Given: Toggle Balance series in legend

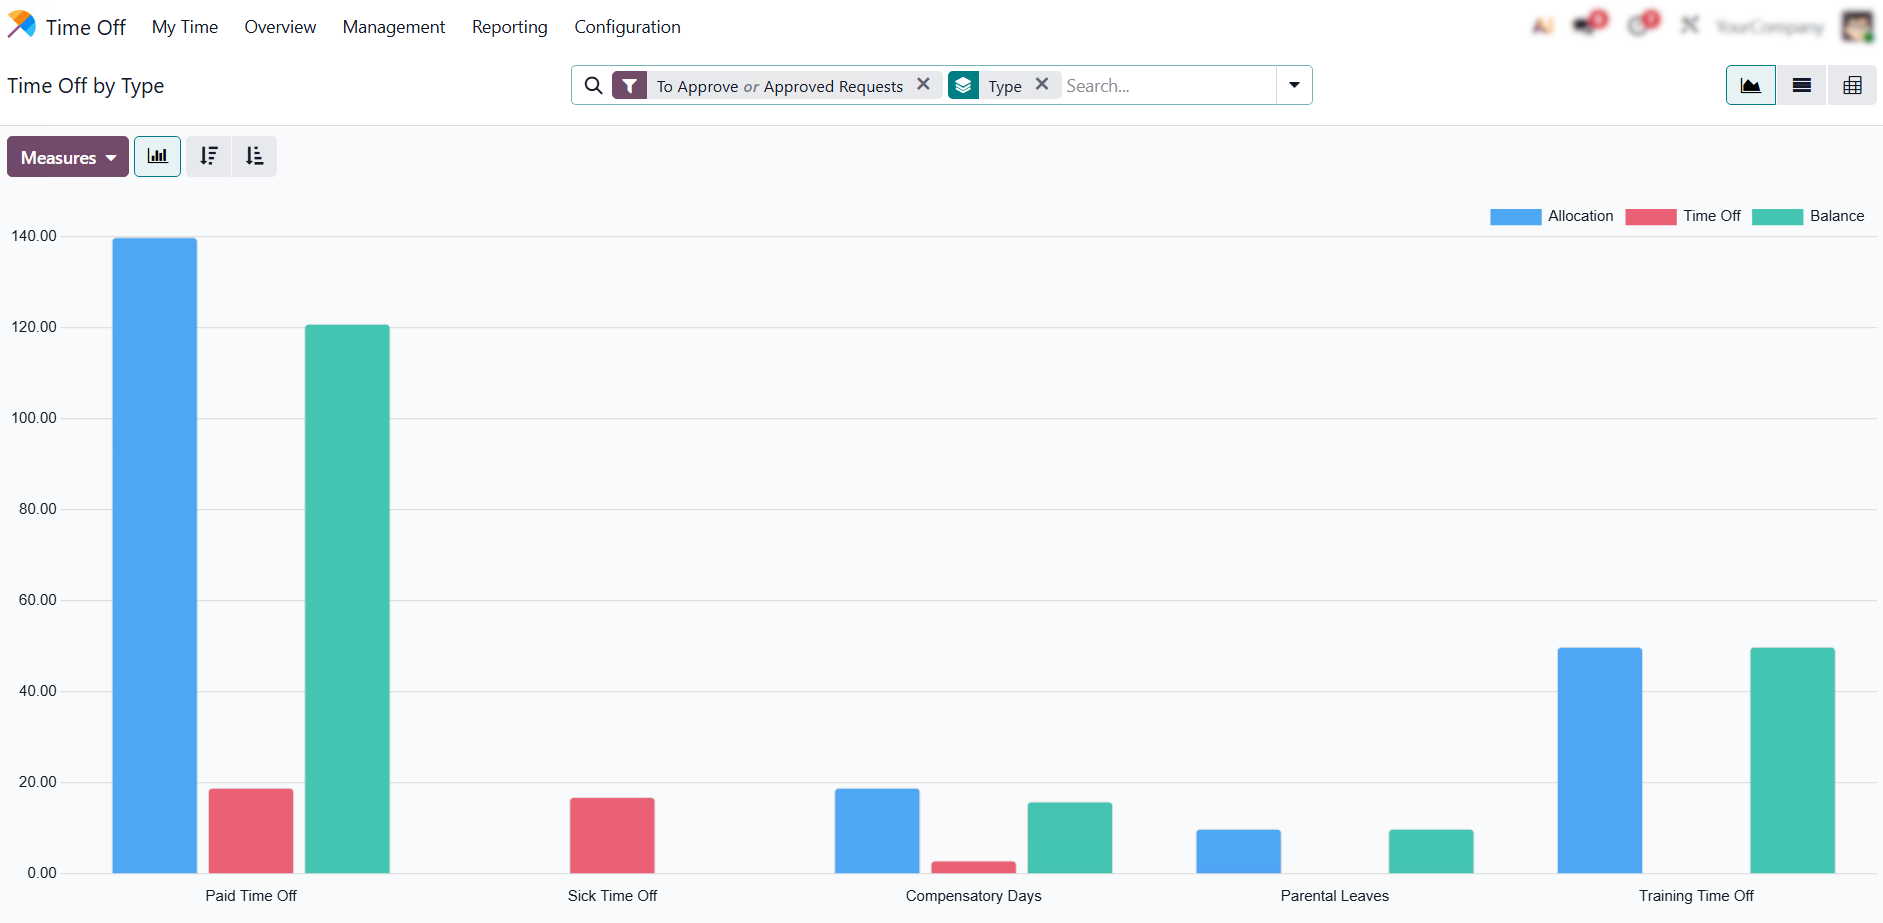Looking at the screenshot, I should [1808, 216].
